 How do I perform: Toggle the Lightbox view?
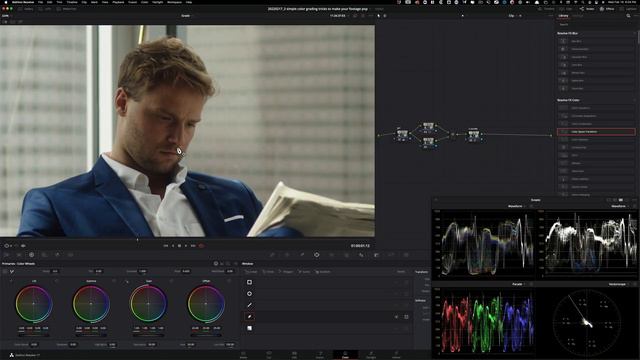[x=629, y=9]
